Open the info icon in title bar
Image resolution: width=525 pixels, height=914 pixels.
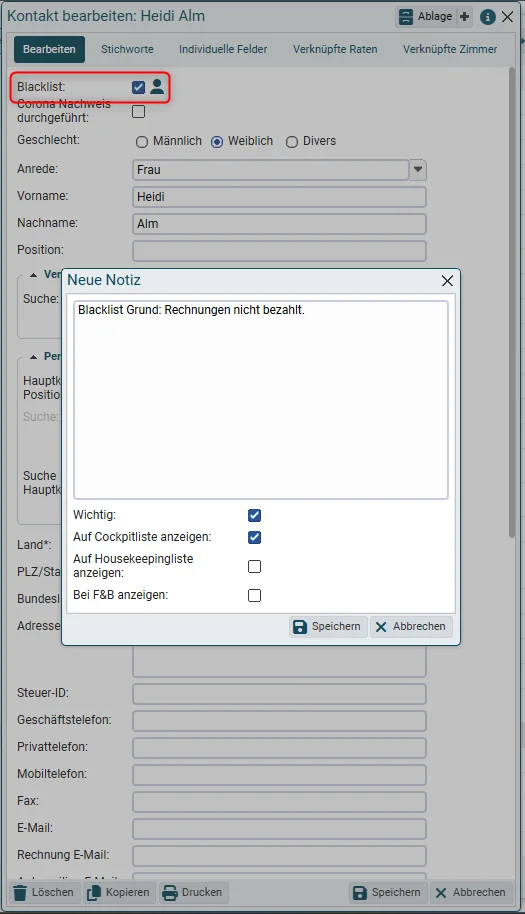click(x=488, y=17)
